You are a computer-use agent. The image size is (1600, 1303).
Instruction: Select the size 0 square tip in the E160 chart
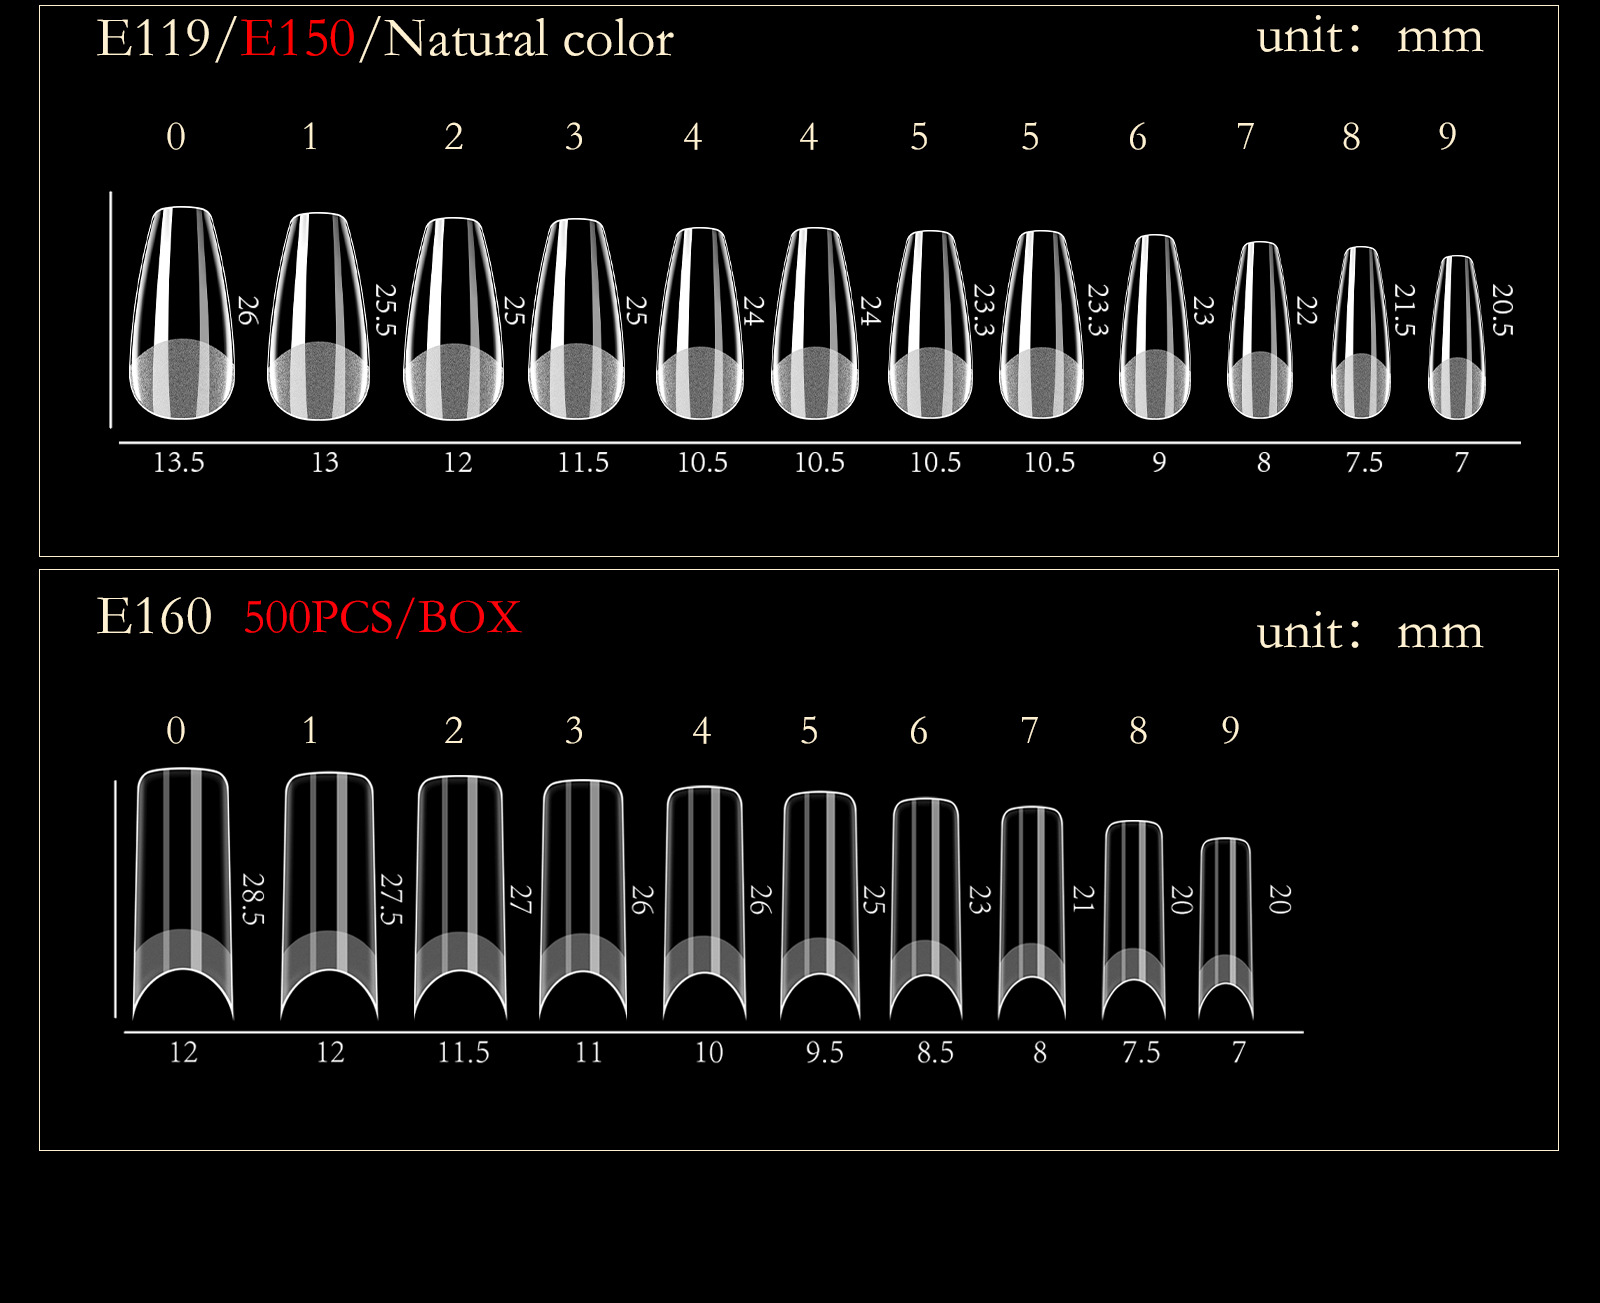pyautogui.click(x=183, y=894)
